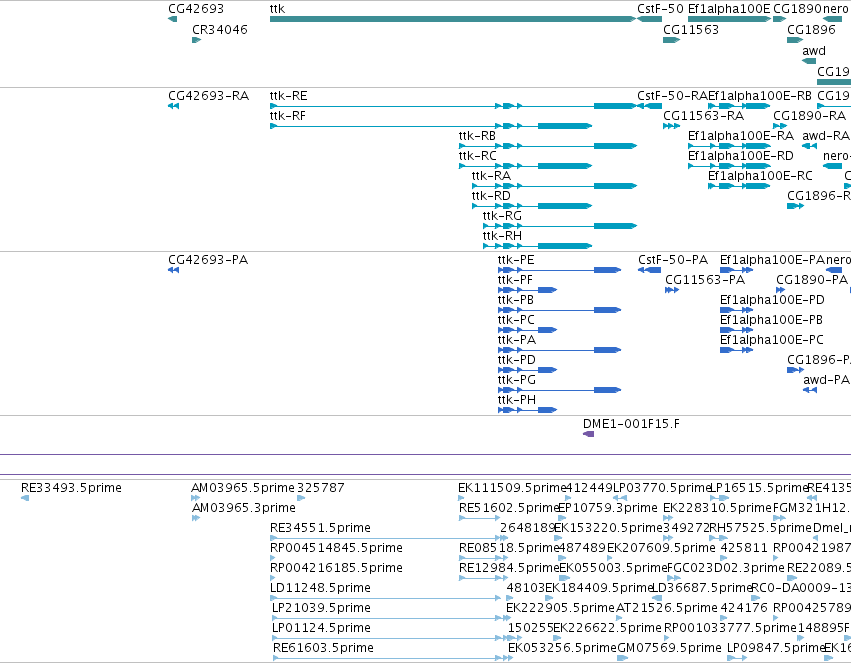Select the Ef1alpha100E-RC transcript label
The width and height of the screenshot is (851, 663).
pyautogui.click(x=760, y=176)
